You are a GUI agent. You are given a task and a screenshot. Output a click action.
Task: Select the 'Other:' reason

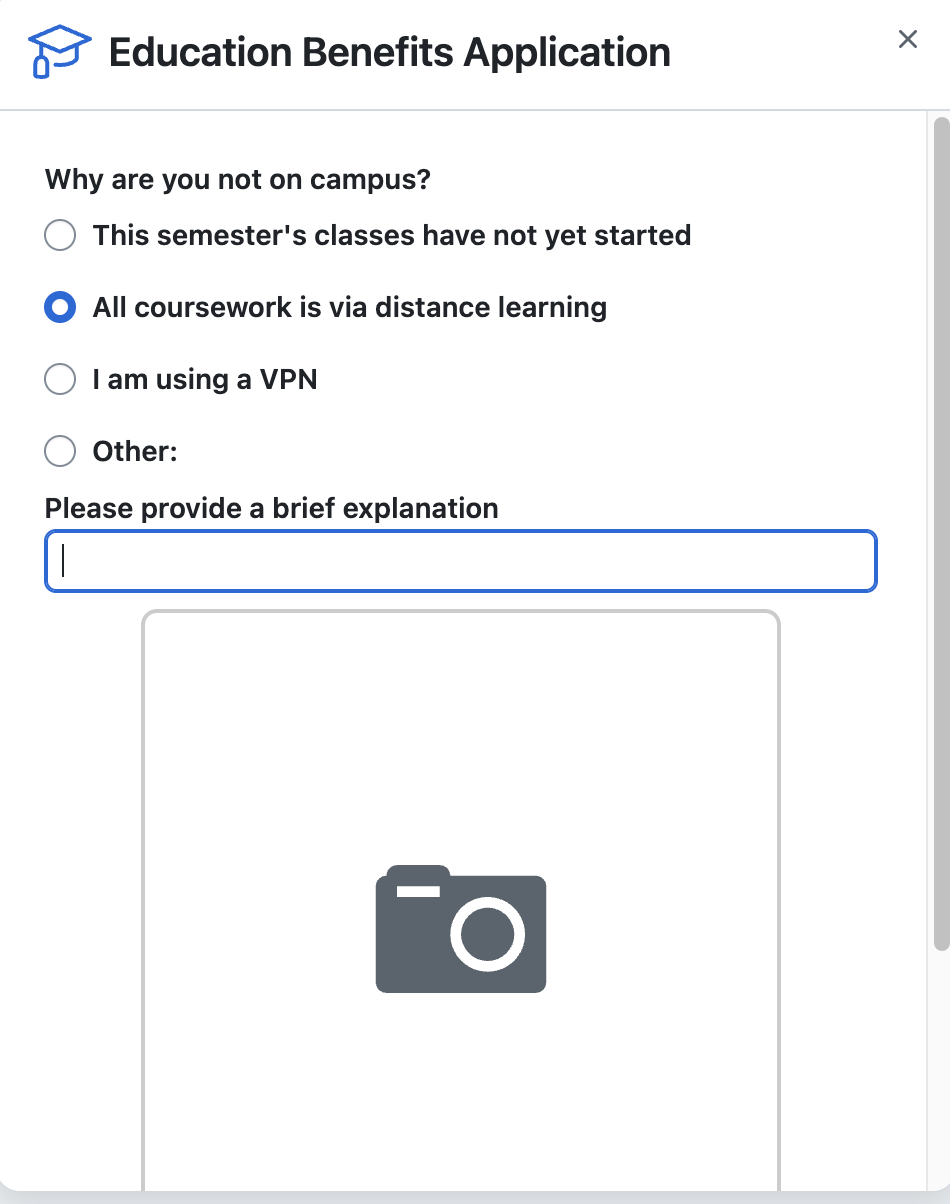60,451
